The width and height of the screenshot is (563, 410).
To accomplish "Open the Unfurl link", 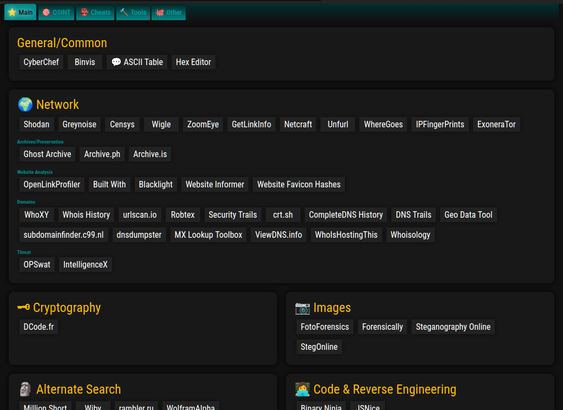I will (338, 124).
